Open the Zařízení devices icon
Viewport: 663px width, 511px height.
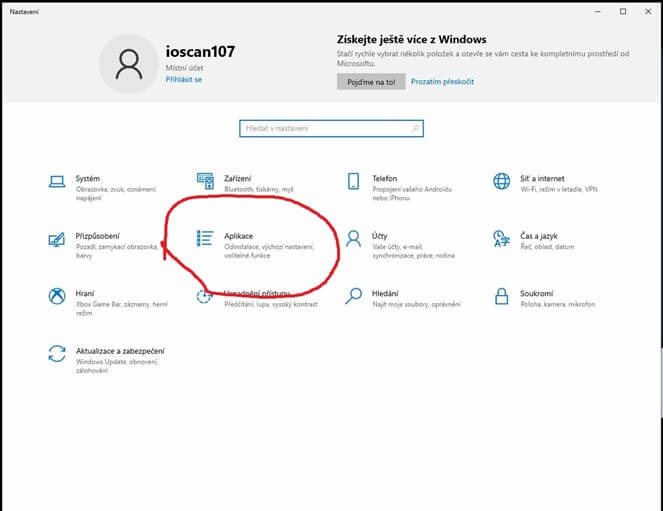coord(205,181)
